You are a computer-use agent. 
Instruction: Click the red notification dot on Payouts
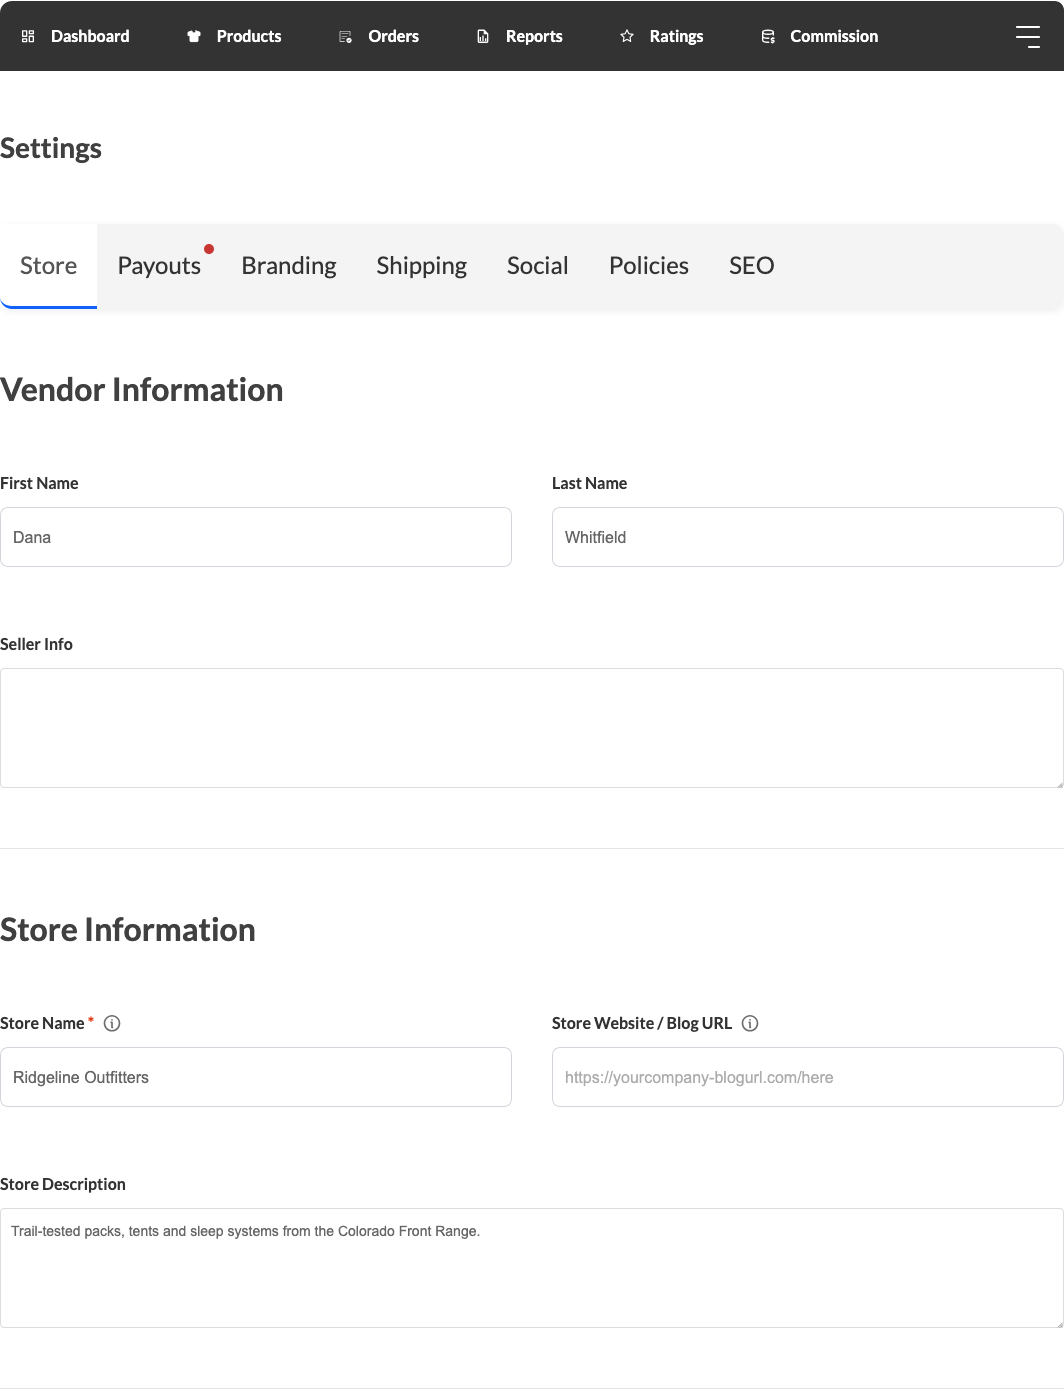click(x=209, y=249)
